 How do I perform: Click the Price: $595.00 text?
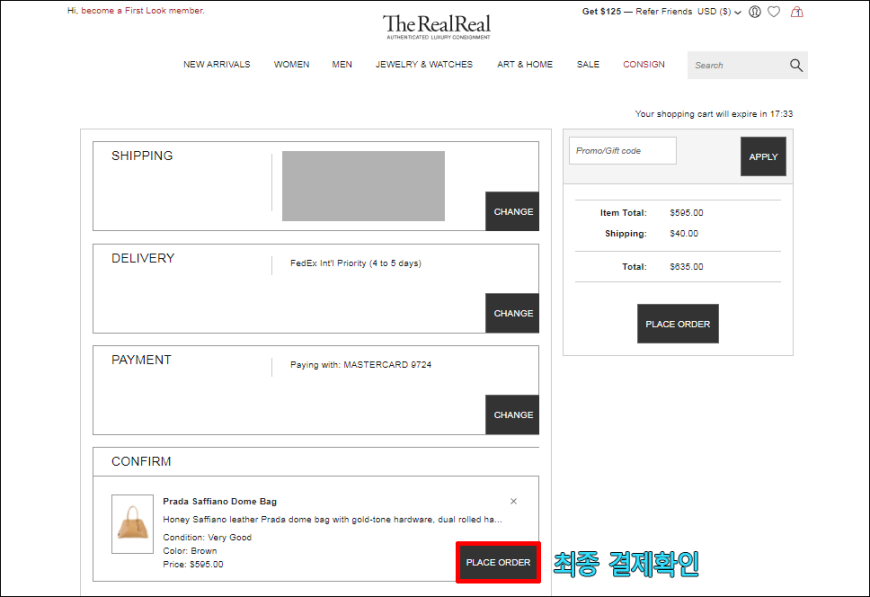coord(193,564)
